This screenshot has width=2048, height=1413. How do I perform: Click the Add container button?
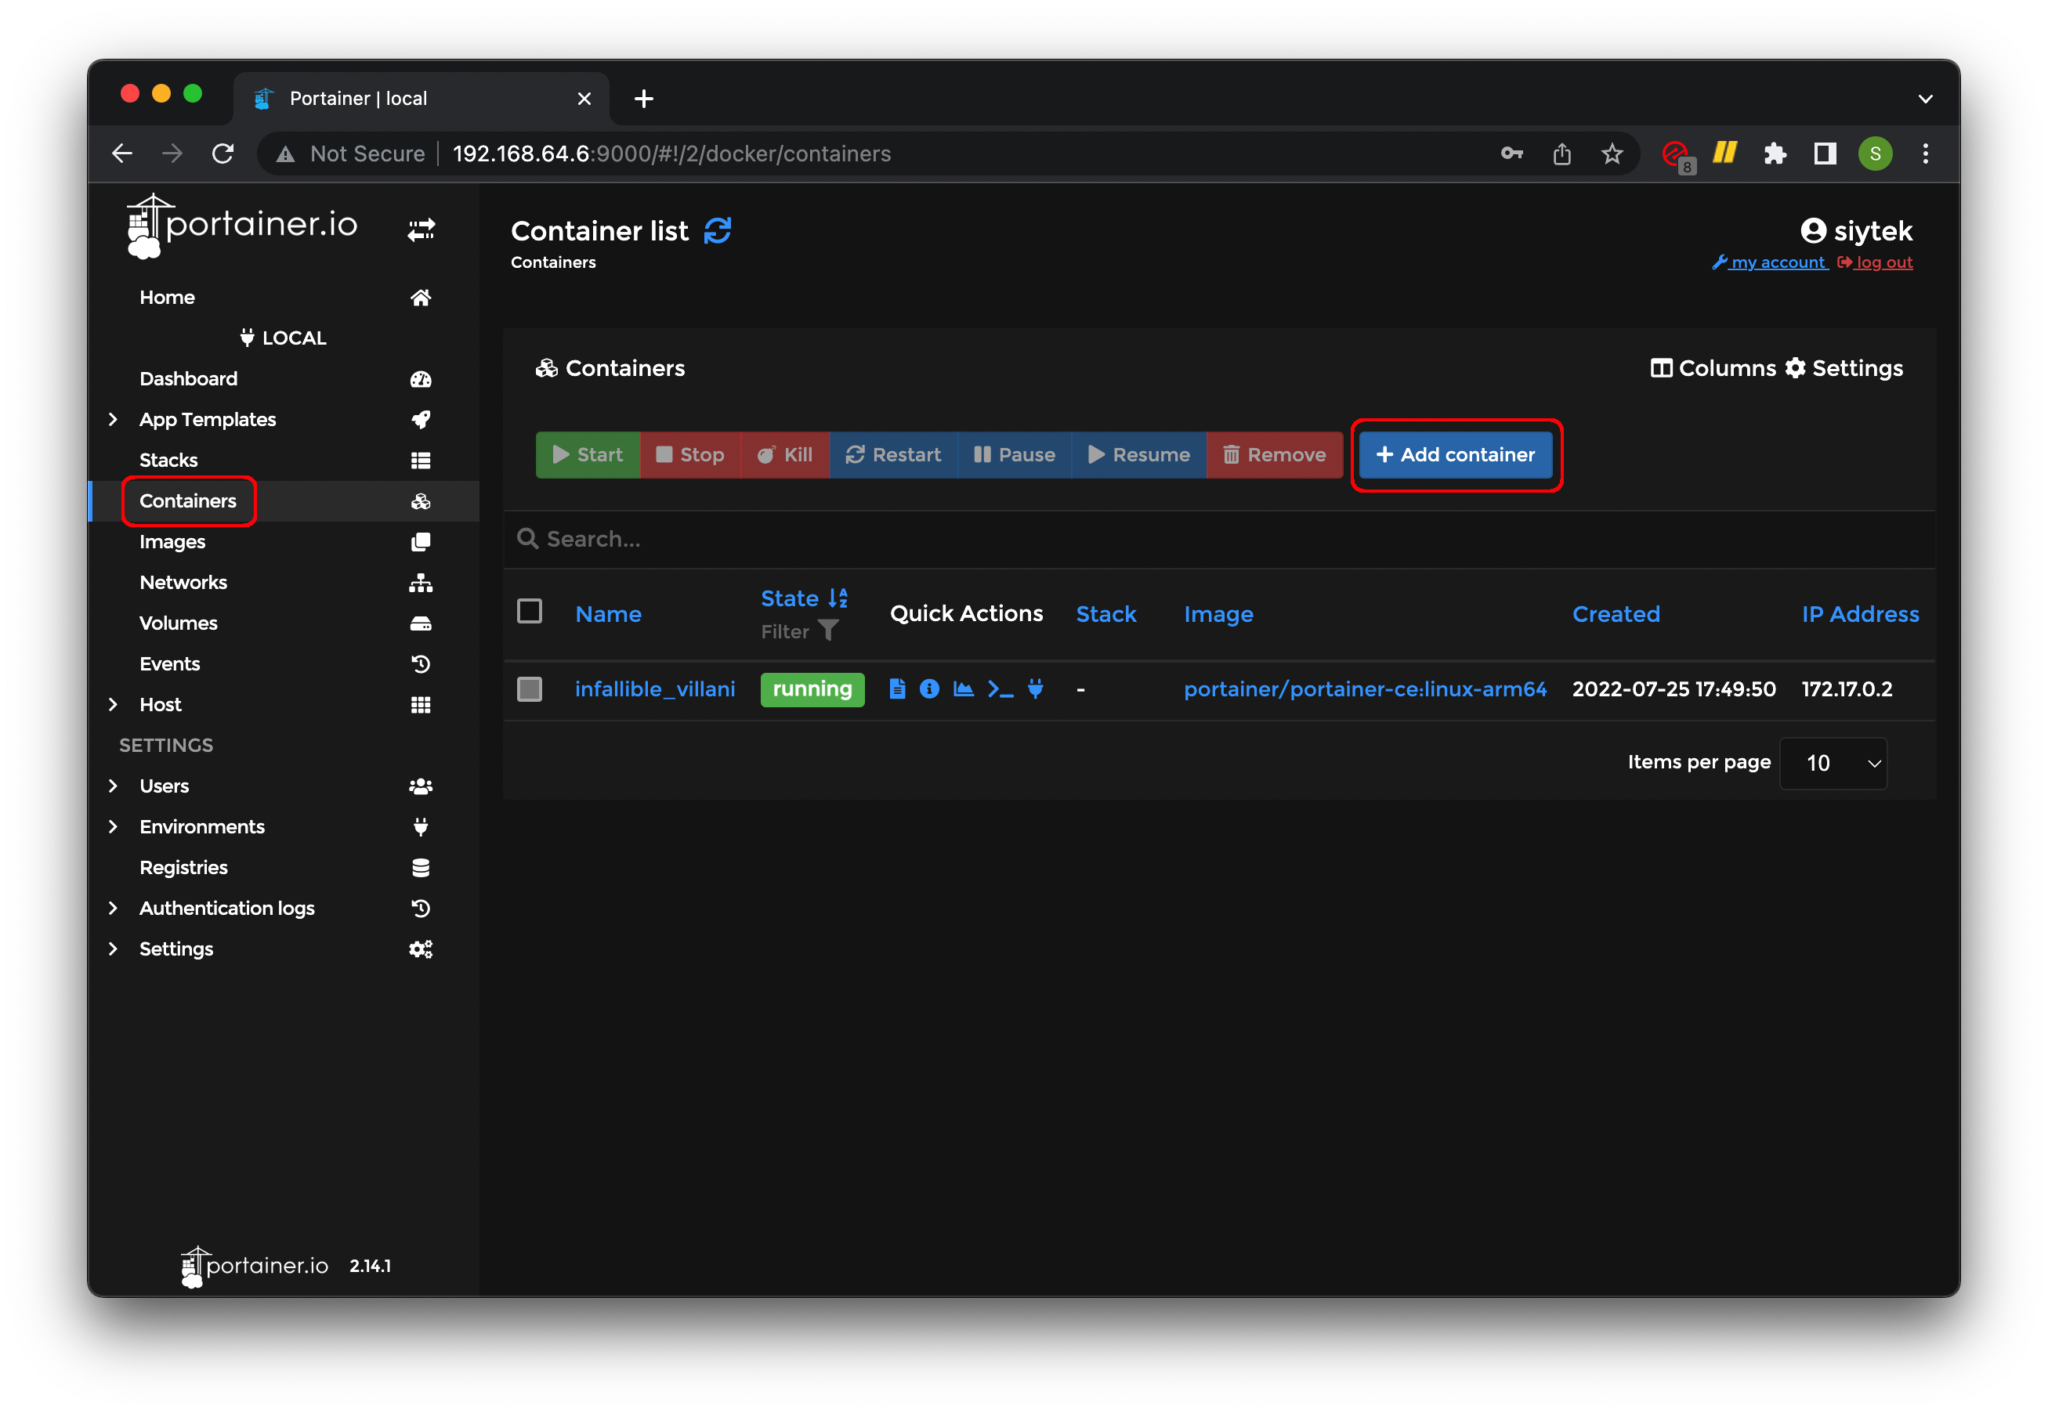1455,454
